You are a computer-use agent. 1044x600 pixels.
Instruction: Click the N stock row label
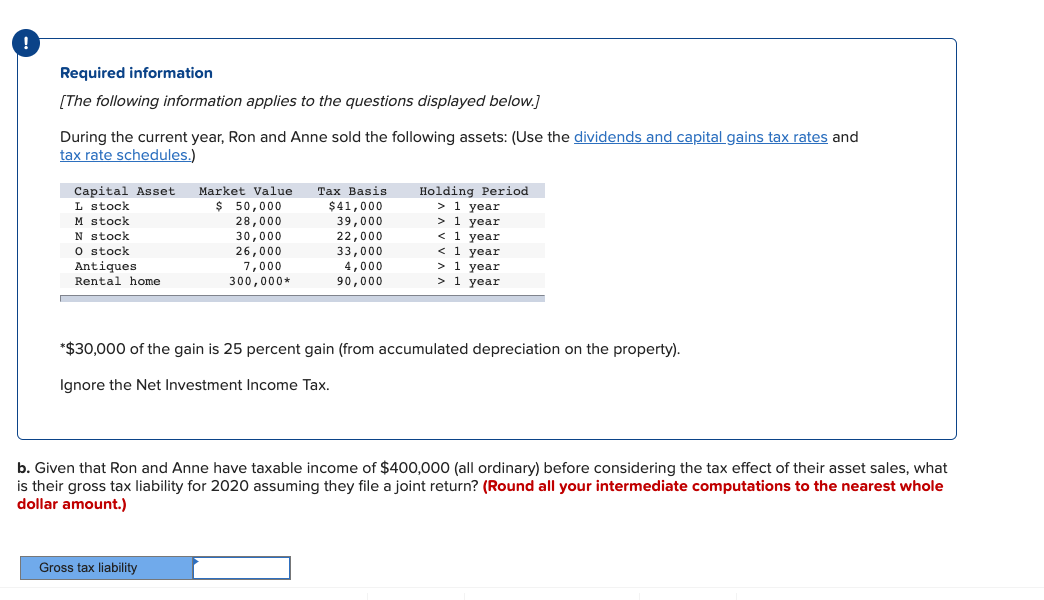[x=102, y=236]
